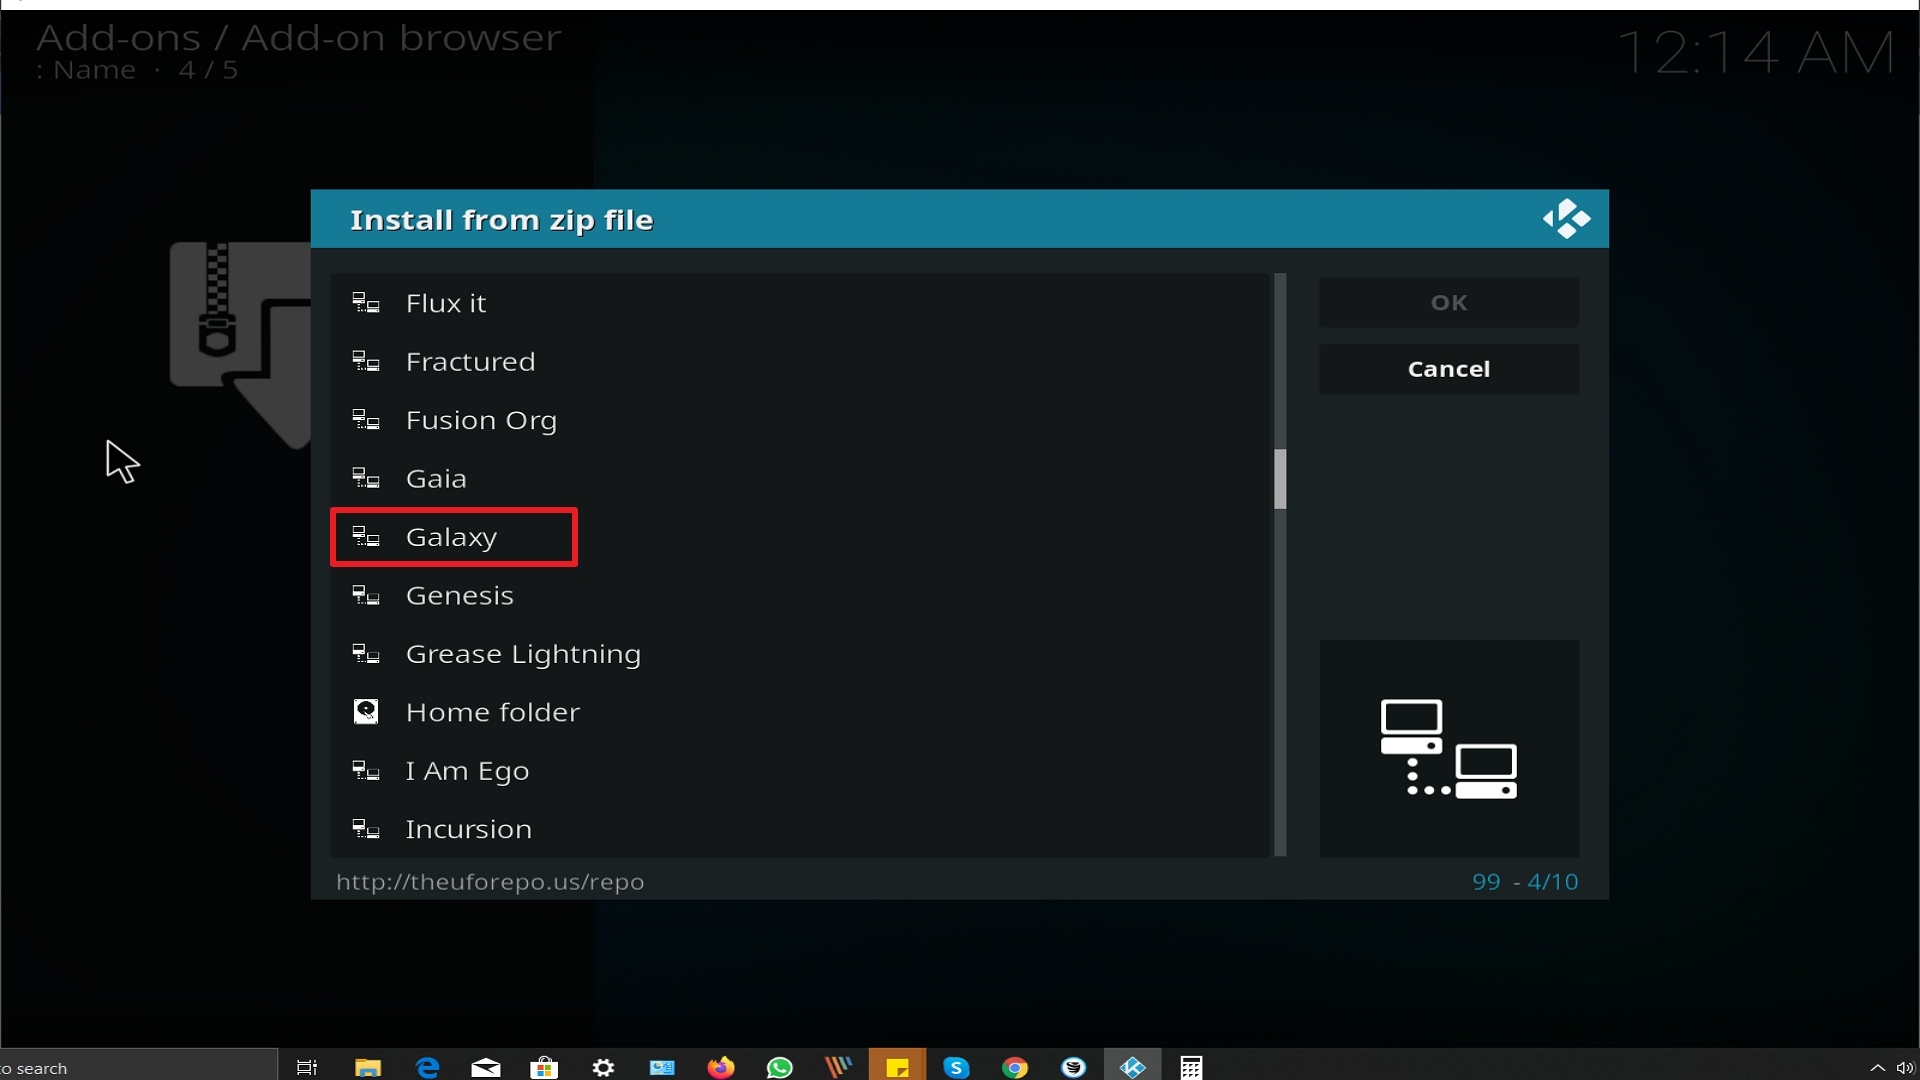
Task: Click the zip install icon behind dialog
Action: click(240, 345)
